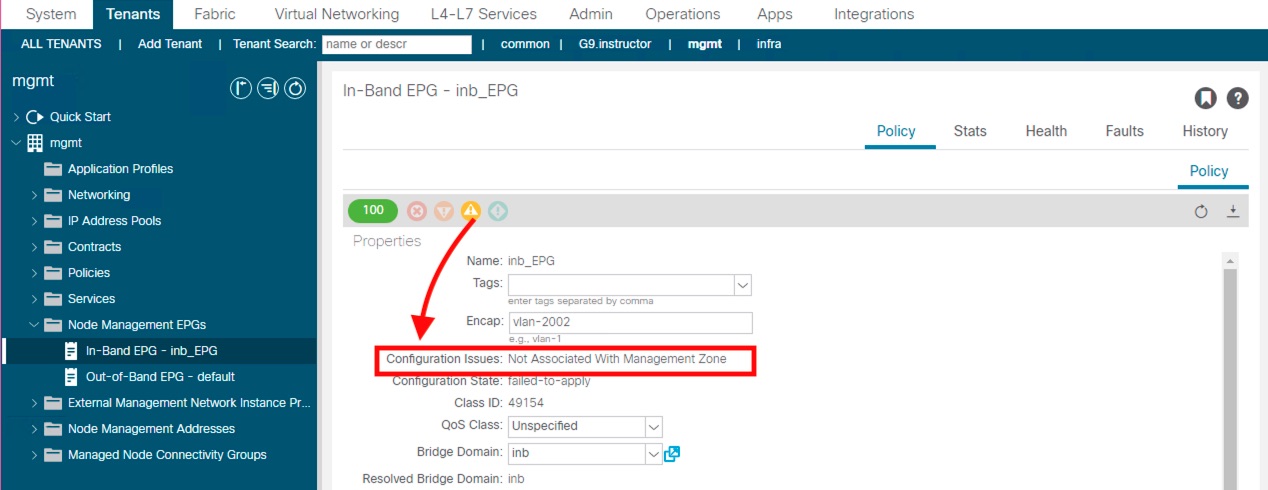
Task: Click the critical faults red icon
Action: pyautogui.click(x=417, y=211)
